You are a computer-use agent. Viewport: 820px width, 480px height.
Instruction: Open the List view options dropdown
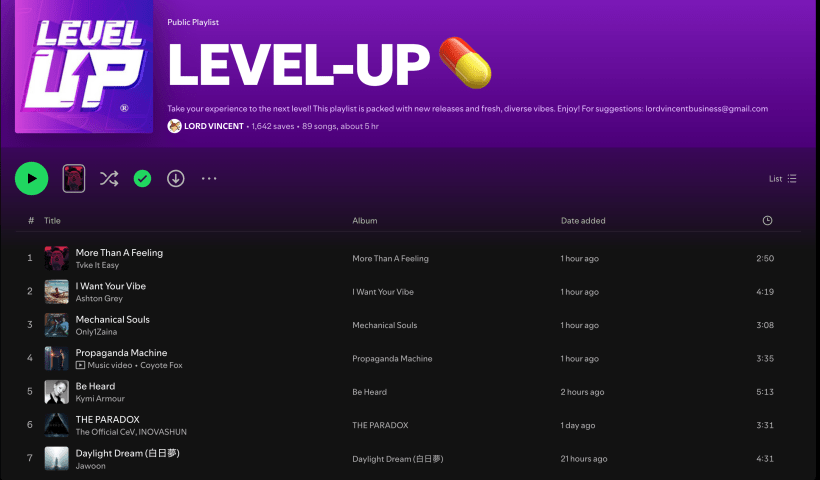point(783,179)
